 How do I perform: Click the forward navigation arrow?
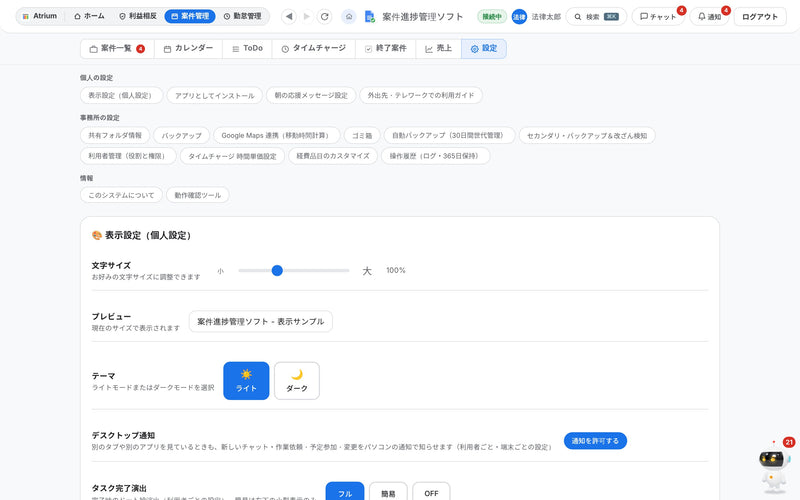pyautogui.click(x=307, y=16)
